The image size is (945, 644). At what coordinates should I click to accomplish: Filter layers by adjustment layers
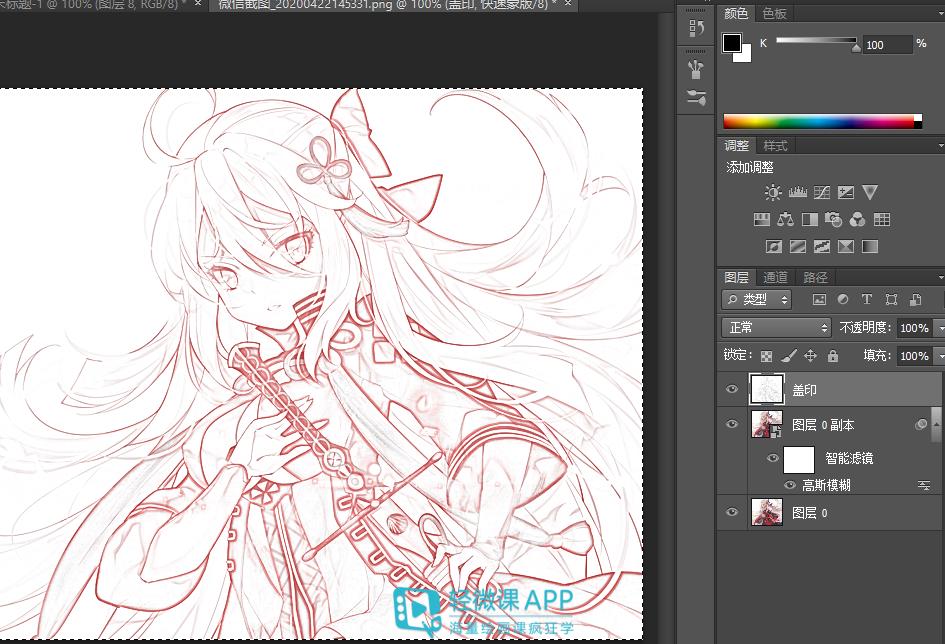(843, 299)
